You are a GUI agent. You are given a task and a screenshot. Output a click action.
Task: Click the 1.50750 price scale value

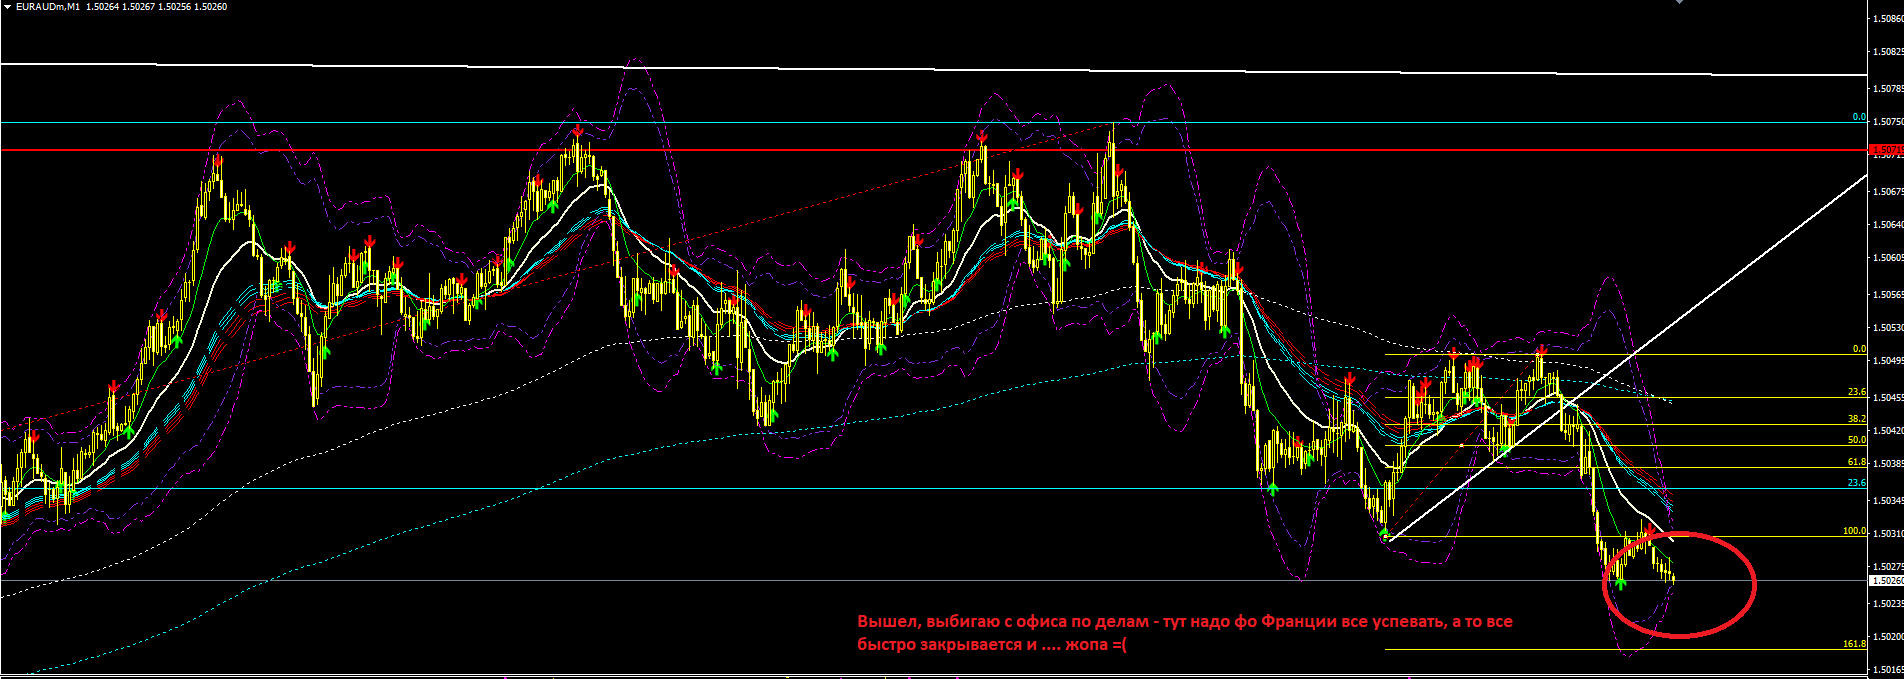coord(1888,122)
